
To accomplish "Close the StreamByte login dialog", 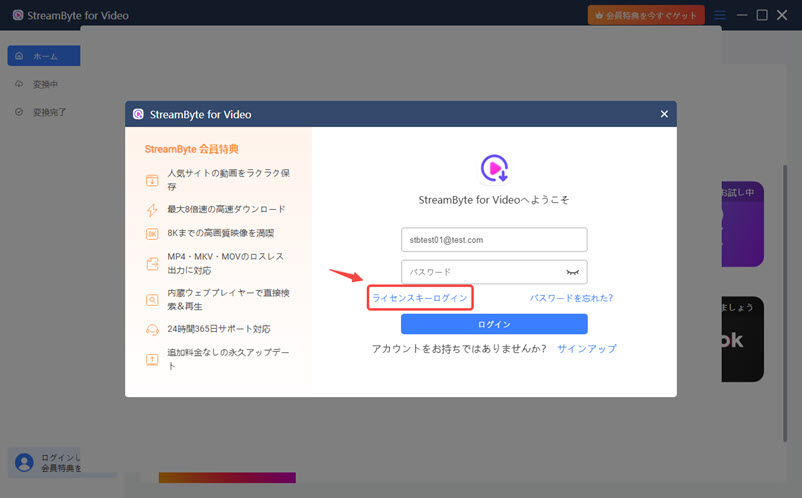I will [664, 114].
